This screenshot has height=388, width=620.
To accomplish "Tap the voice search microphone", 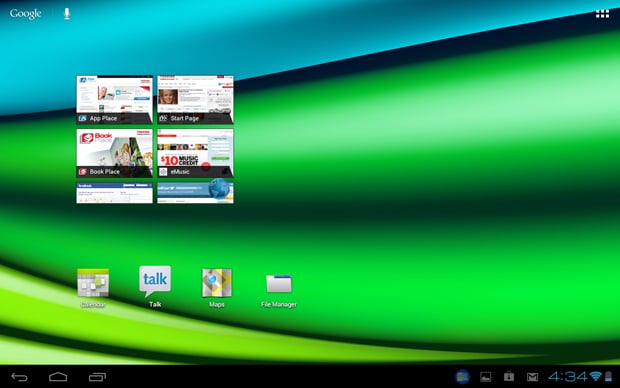I will (67, 13).
